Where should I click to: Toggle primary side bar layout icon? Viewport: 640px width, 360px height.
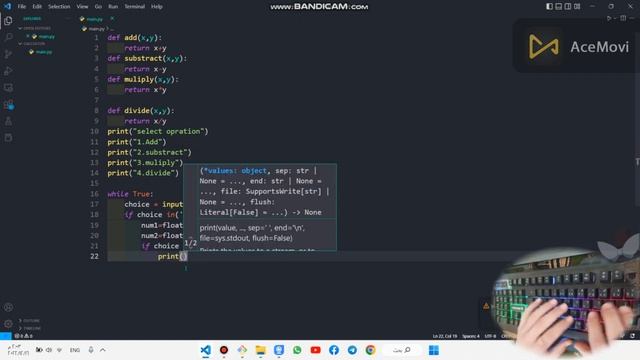[x=549, y=6]
